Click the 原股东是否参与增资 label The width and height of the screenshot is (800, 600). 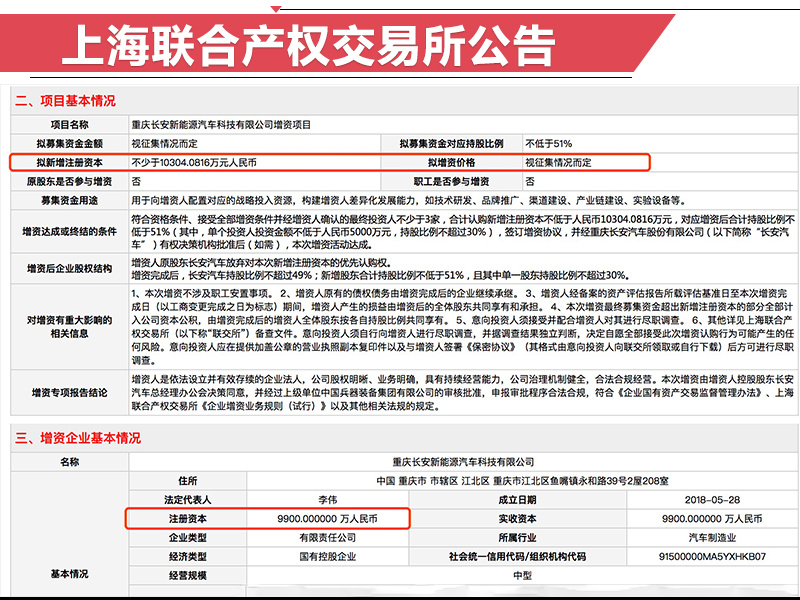tap(69, 181)
